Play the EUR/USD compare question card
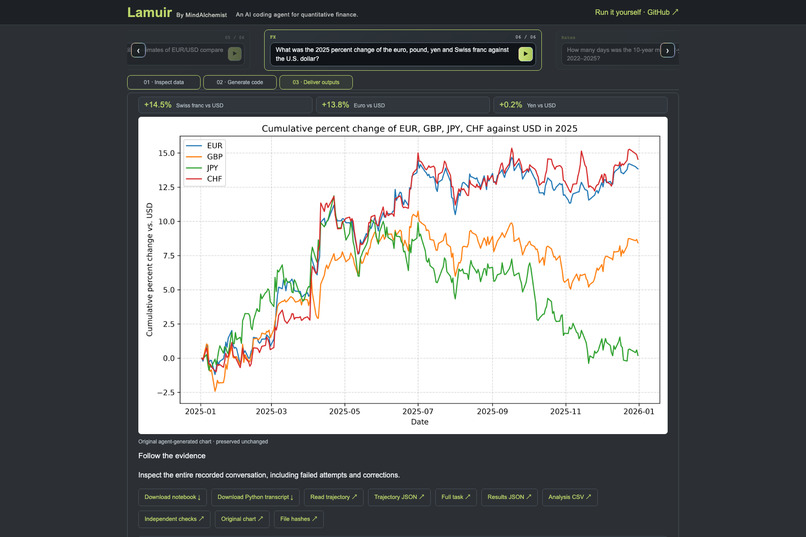This screenshot has width=806, height=537. pos(234,53)
